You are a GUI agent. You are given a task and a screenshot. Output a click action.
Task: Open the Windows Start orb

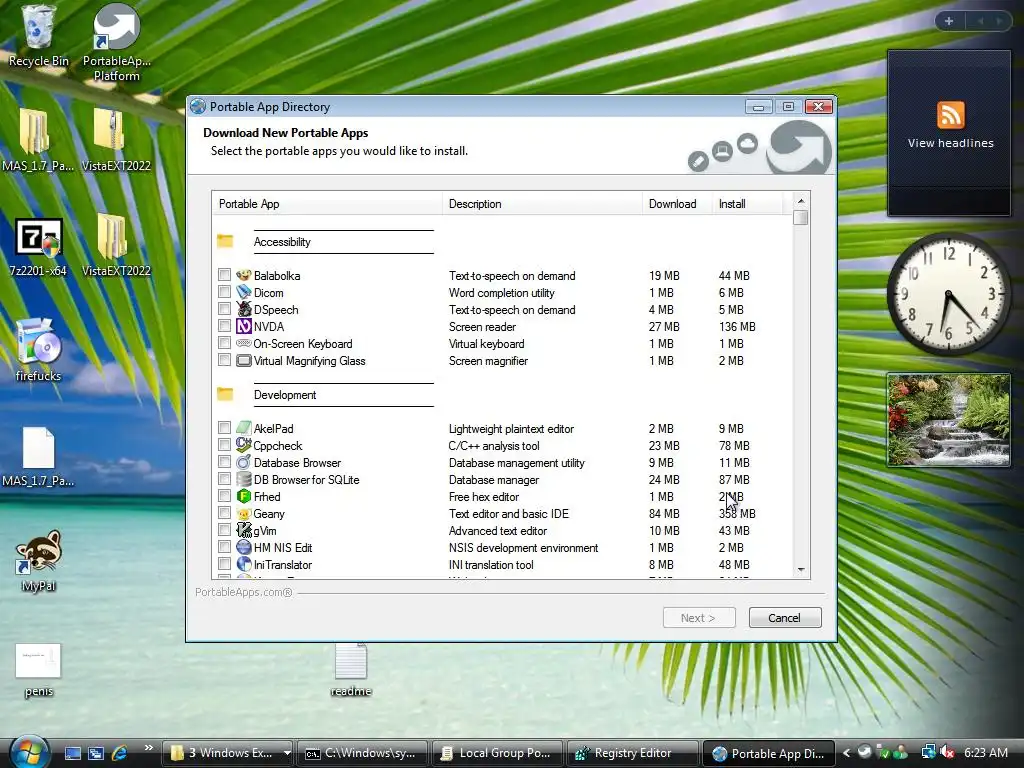coord(29,752)
